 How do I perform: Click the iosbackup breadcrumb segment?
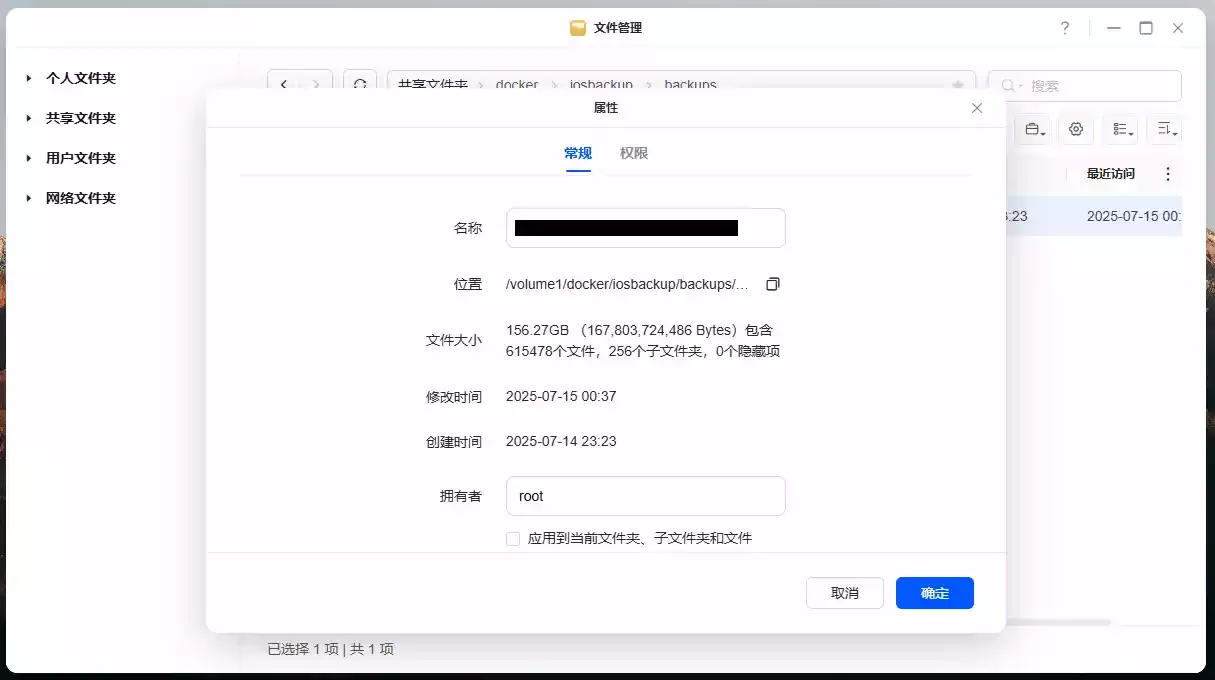[x=601, y=85]
